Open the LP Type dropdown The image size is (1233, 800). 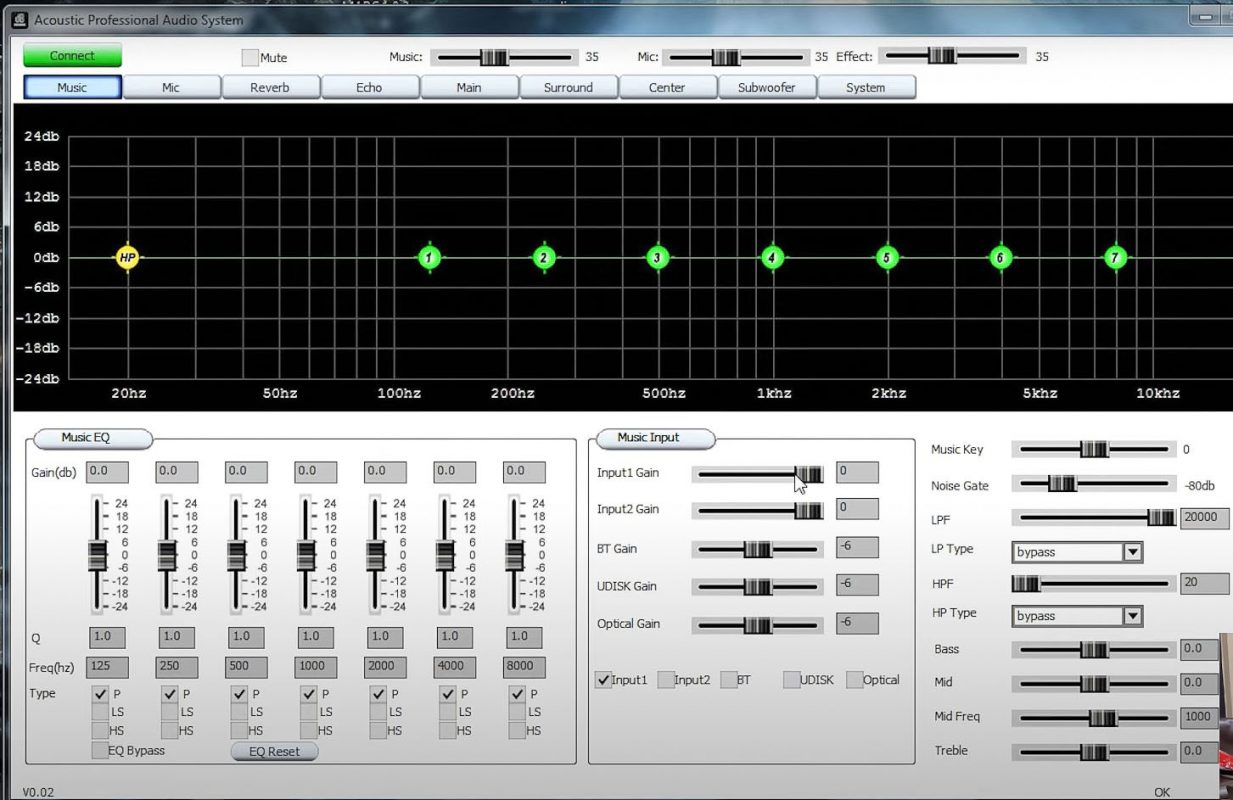coord(1132,552)
